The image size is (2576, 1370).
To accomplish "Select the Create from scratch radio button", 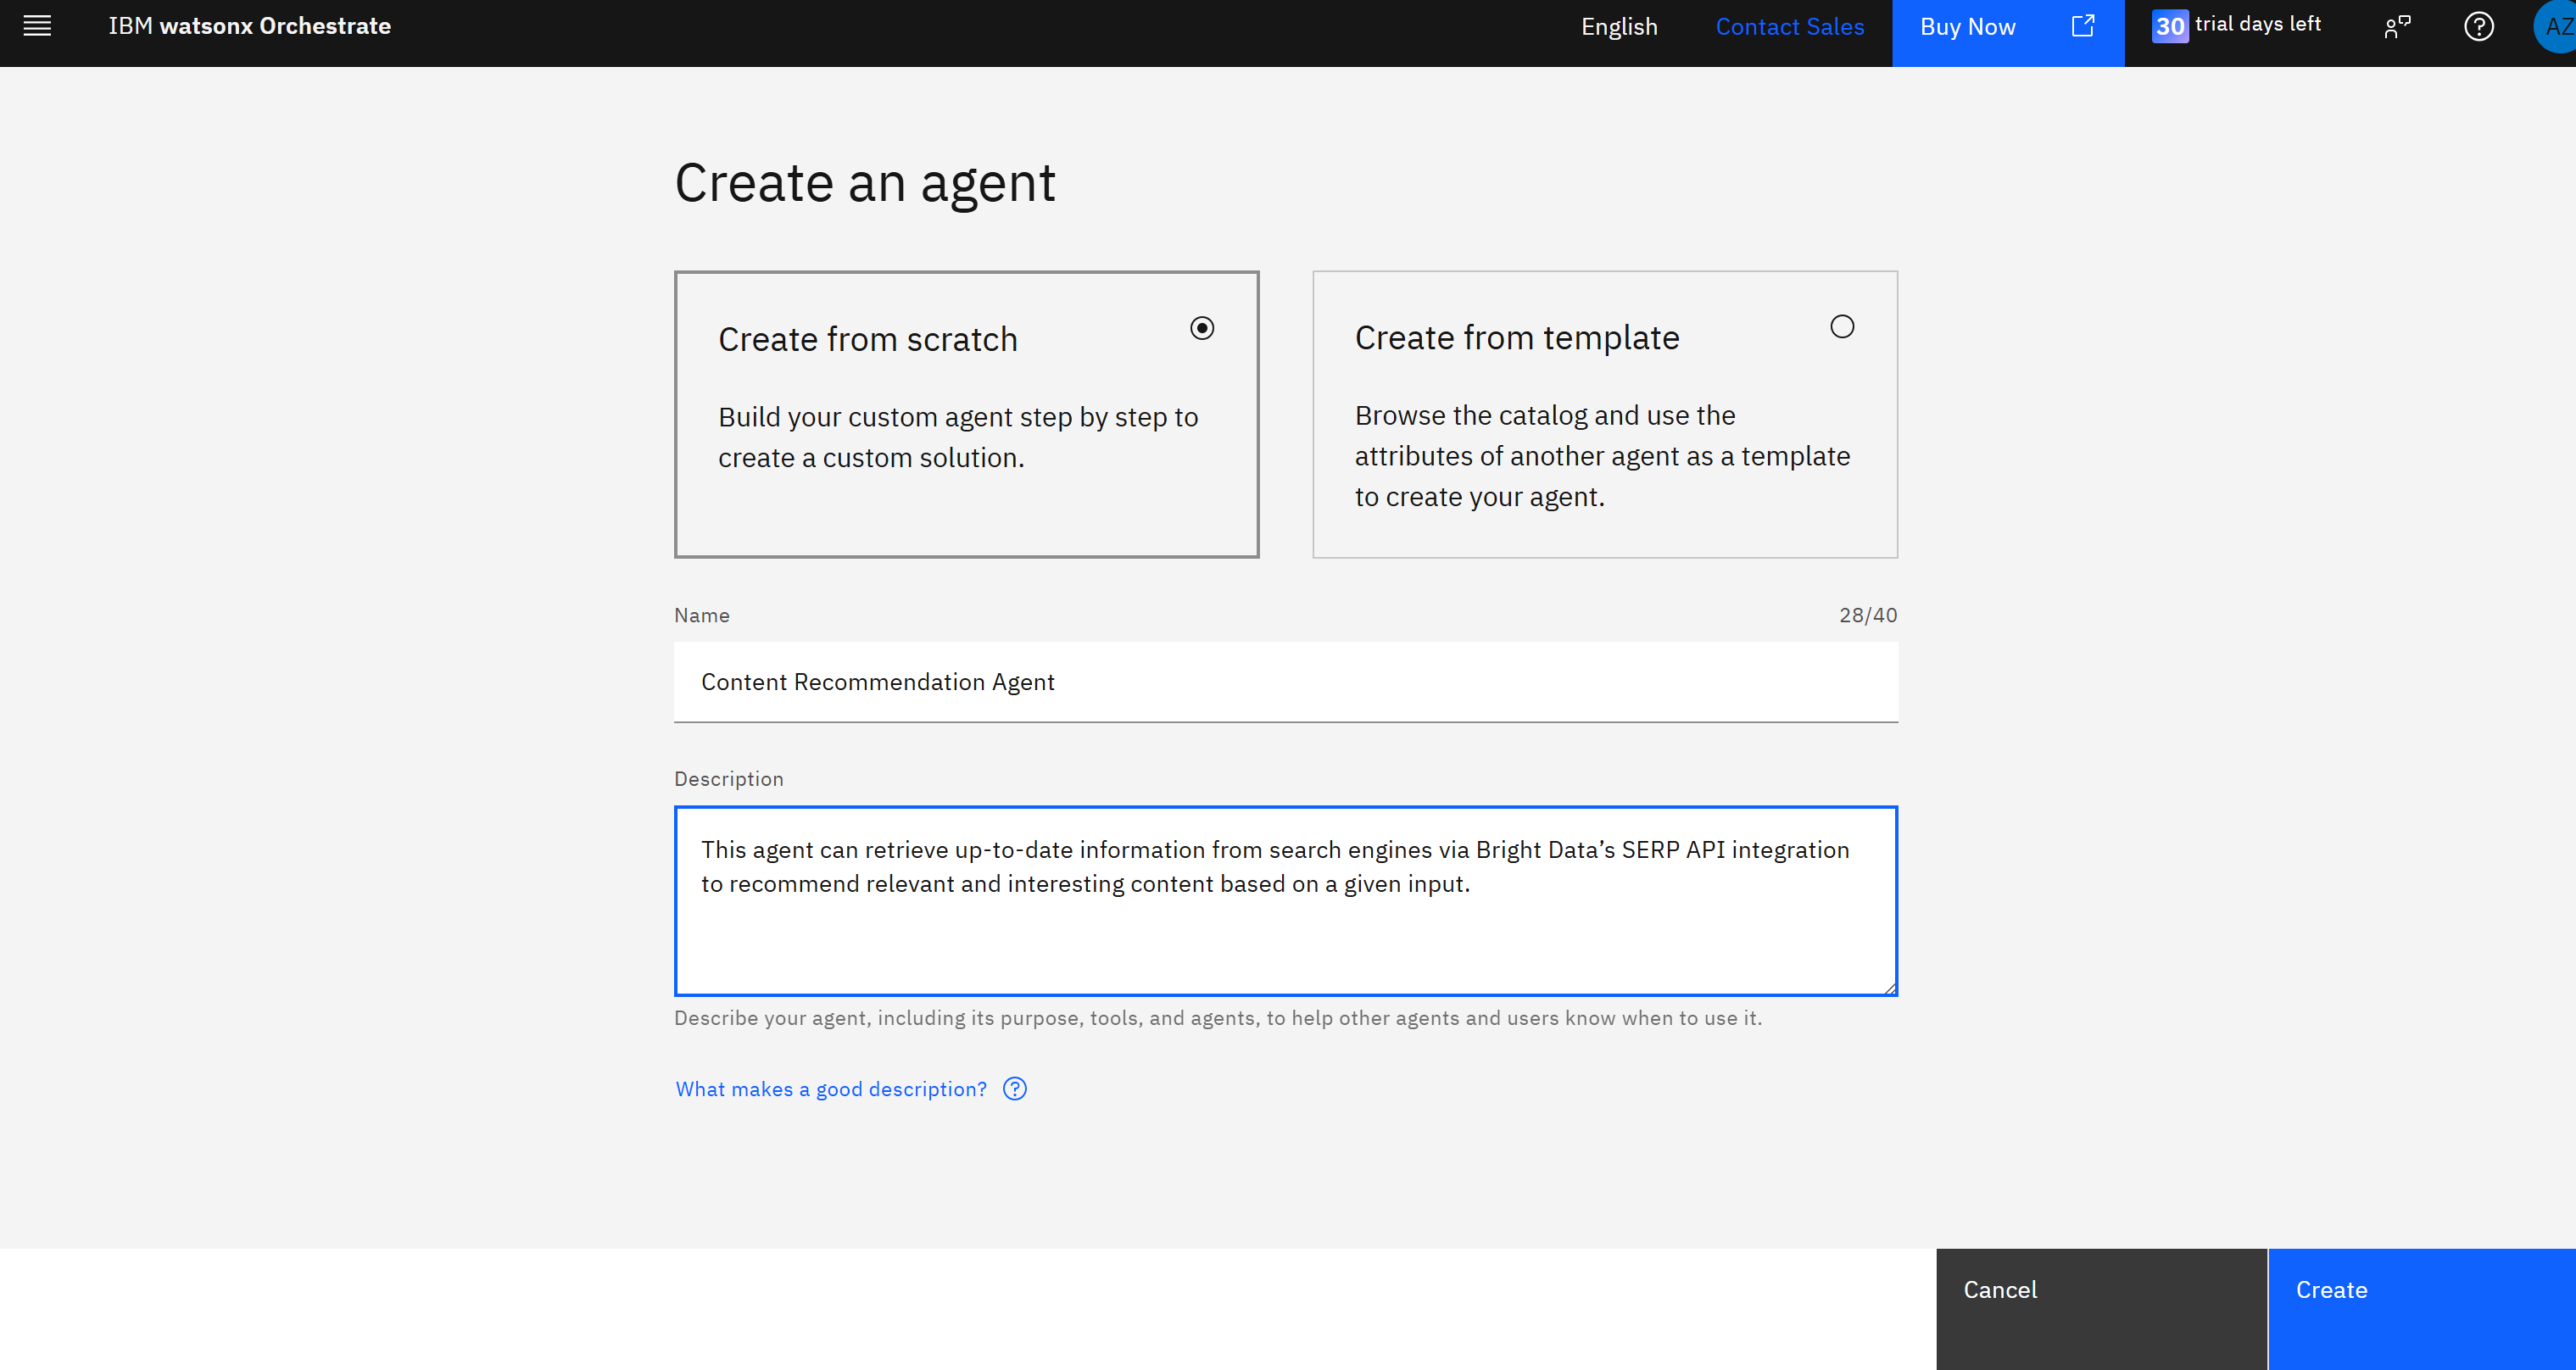I will [1203, 327].
